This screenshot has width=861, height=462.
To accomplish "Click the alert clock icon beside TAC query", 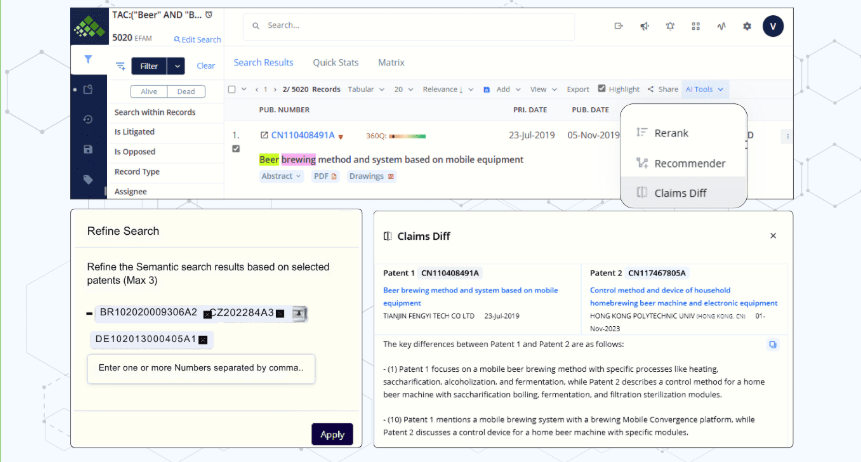I will pyautogui.click(x=209, y=15).
